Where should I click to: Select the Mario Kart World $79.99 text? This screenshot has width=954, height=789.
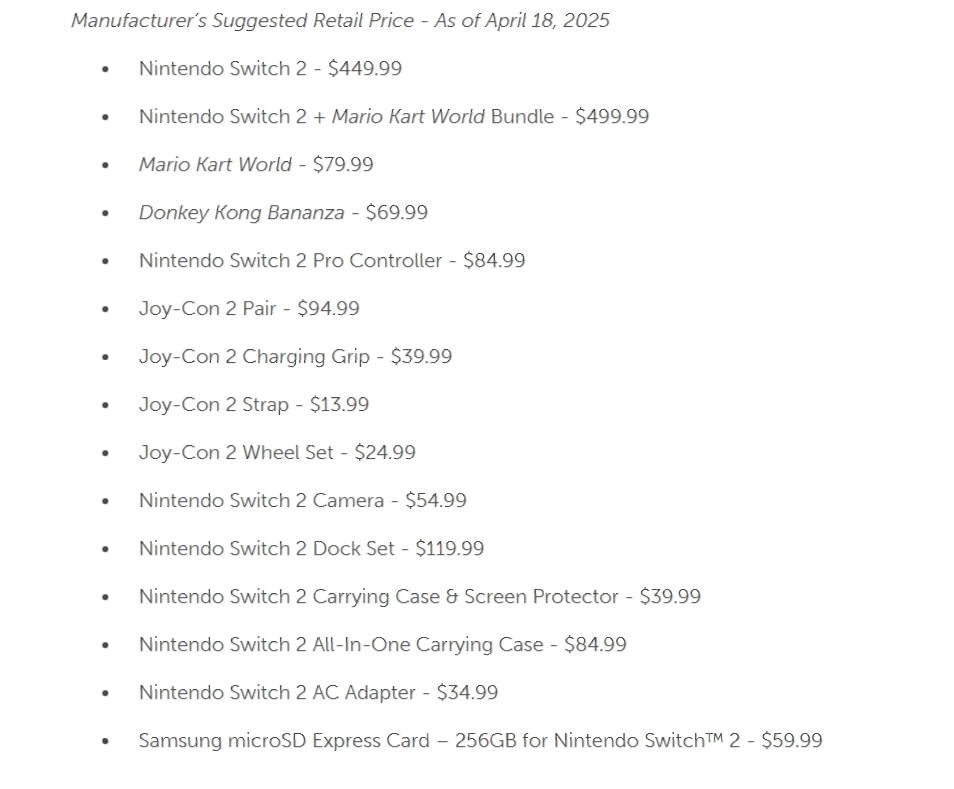coord(256,164)
